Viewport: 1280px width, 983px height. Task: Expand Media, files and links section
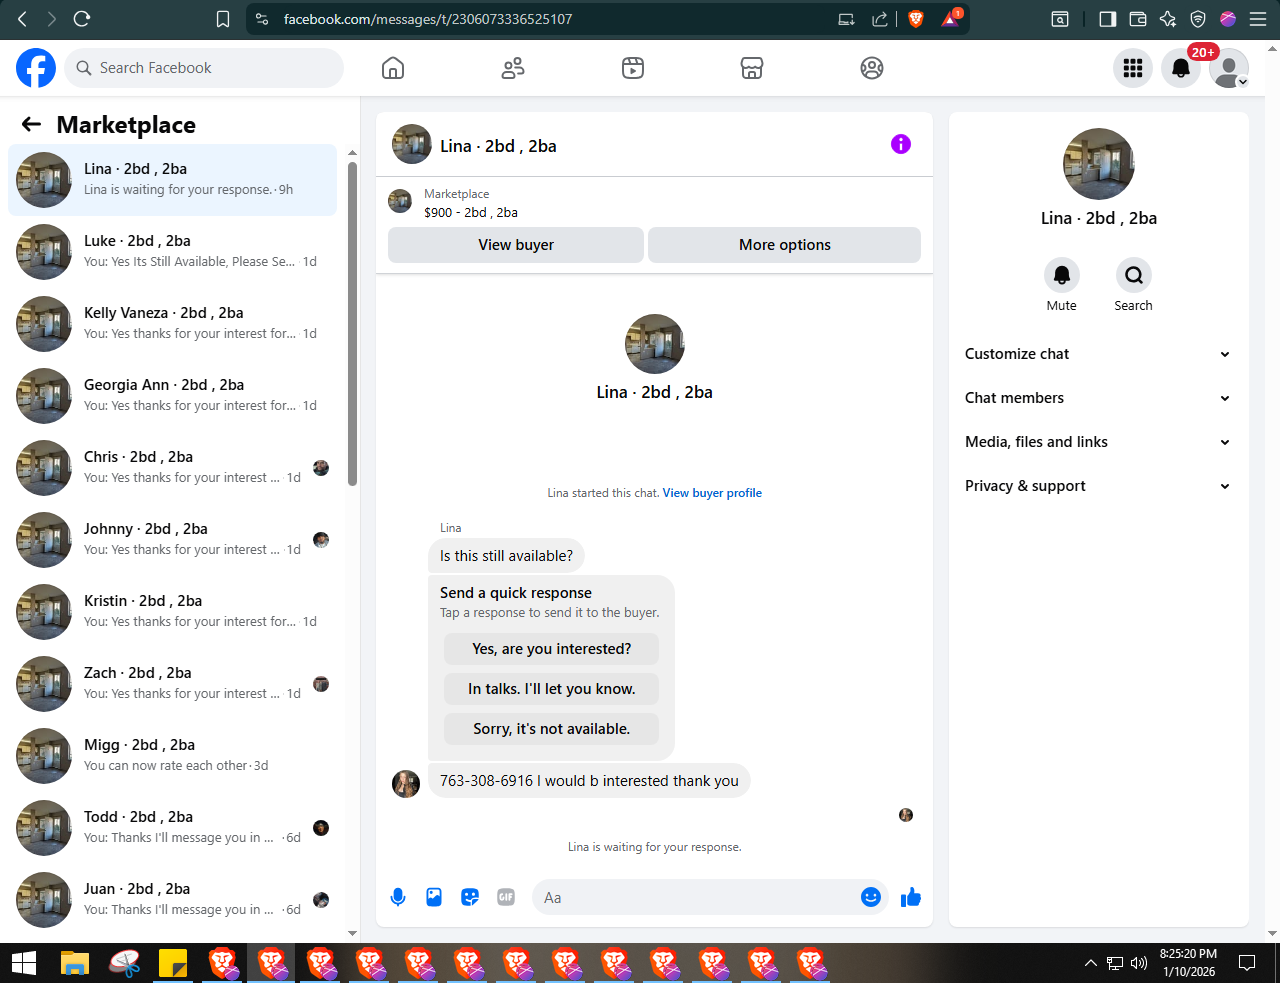(x=1098, y=442)
